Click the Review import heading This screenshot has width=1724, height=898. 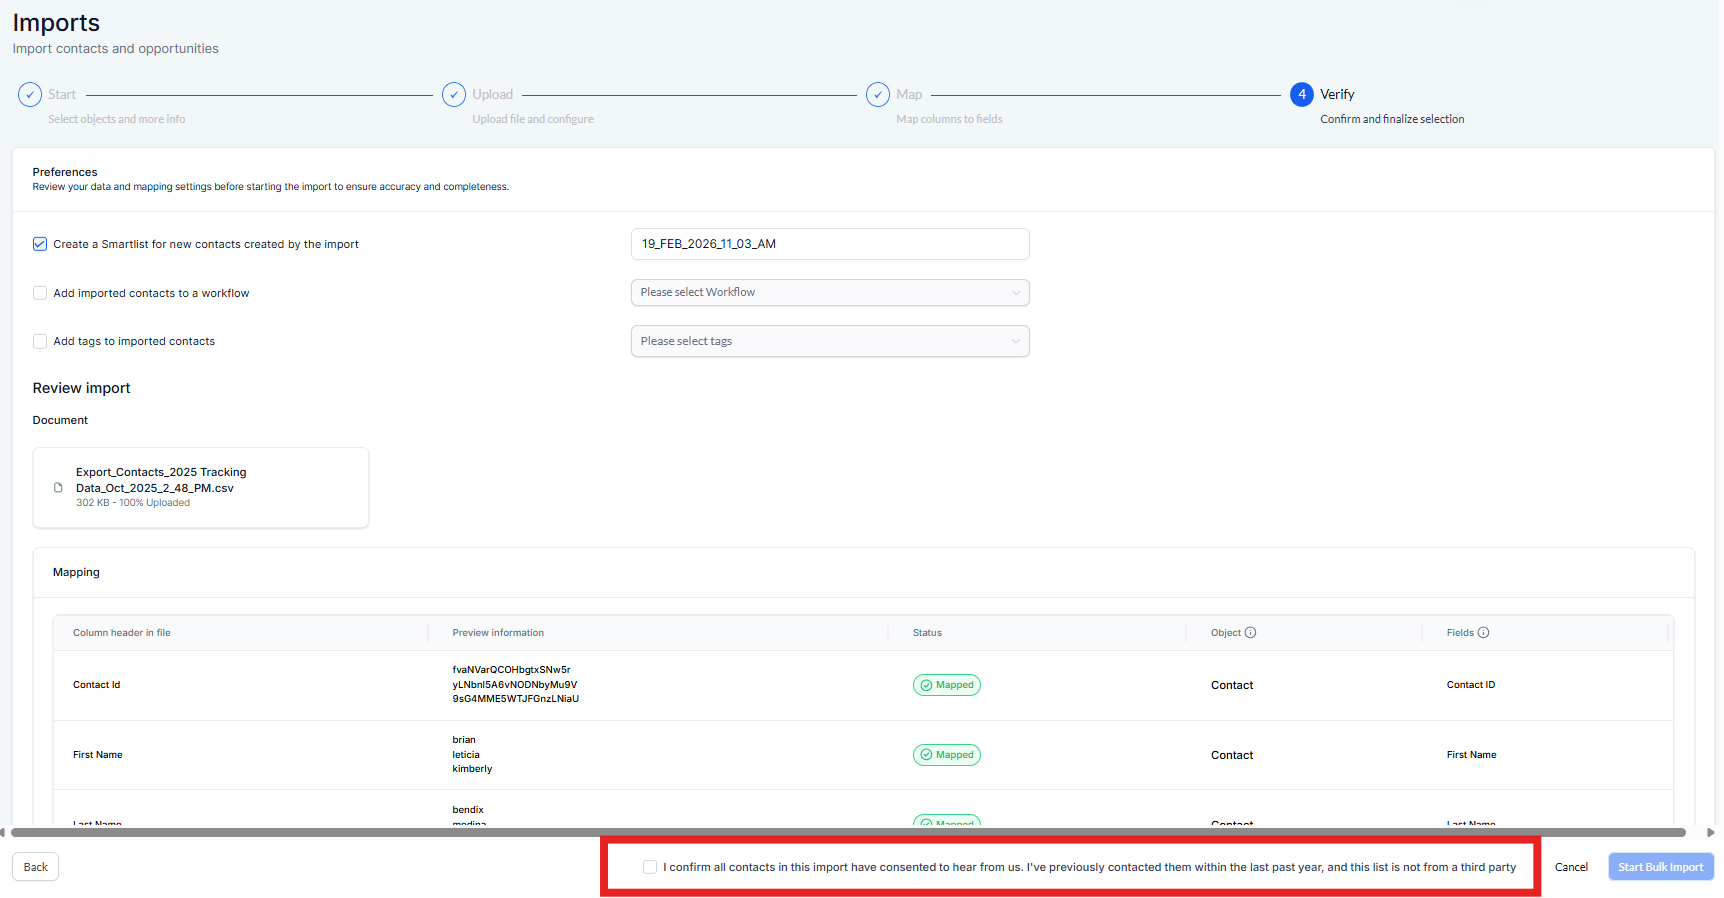coord(81,388)
